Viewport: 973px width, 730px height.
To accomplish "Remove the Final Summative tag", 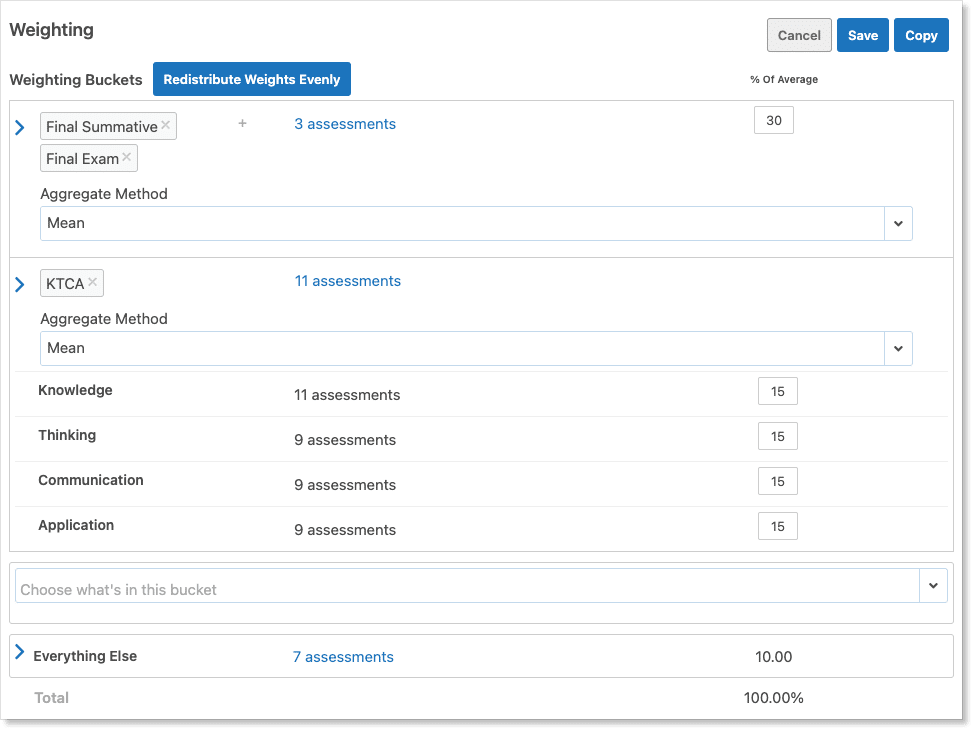I will pyautogui.click(x=166, y=125).
